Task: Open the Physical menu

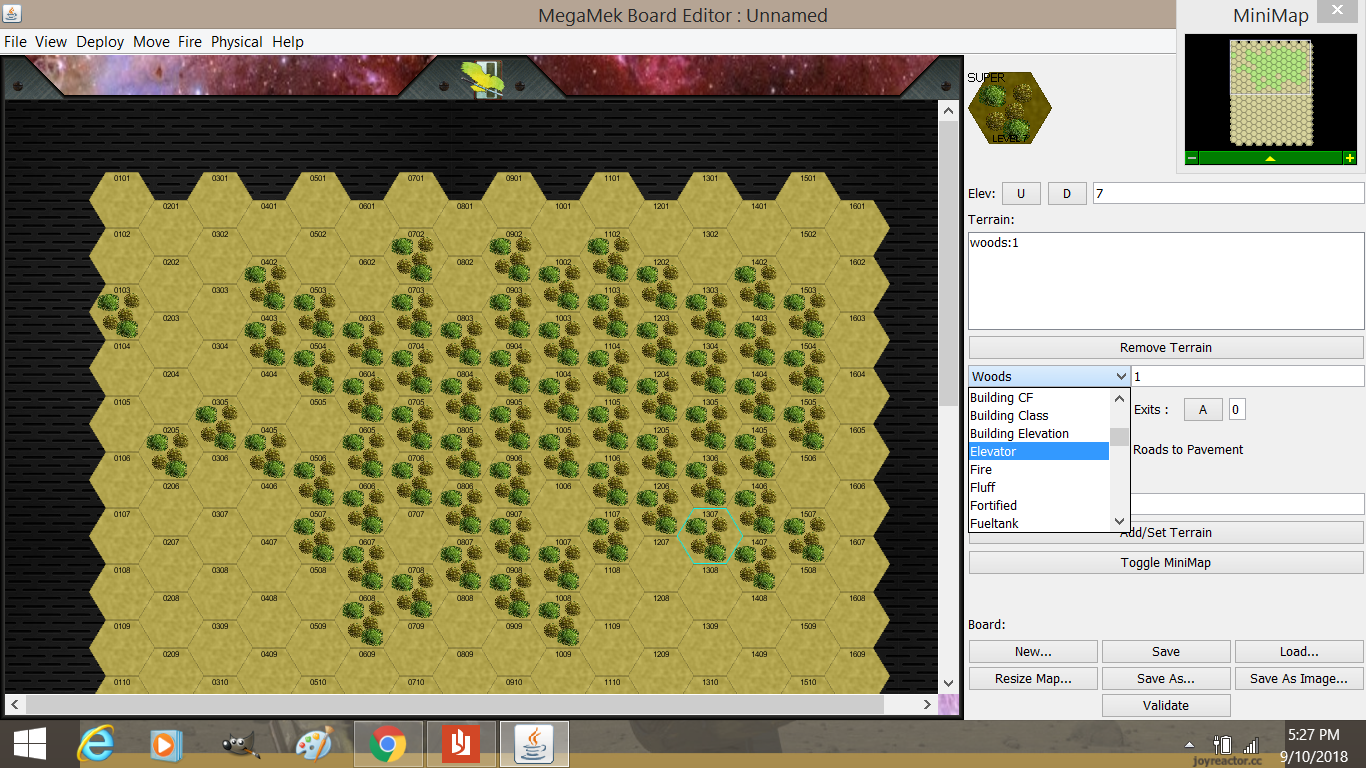Action: pyautogui.click(x=237, y=42)
